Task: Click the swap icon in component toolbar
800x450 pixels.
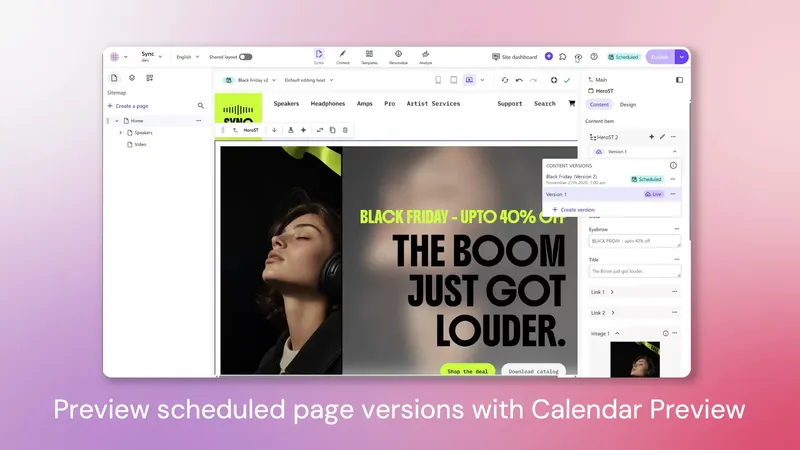Action: point(319,130)
